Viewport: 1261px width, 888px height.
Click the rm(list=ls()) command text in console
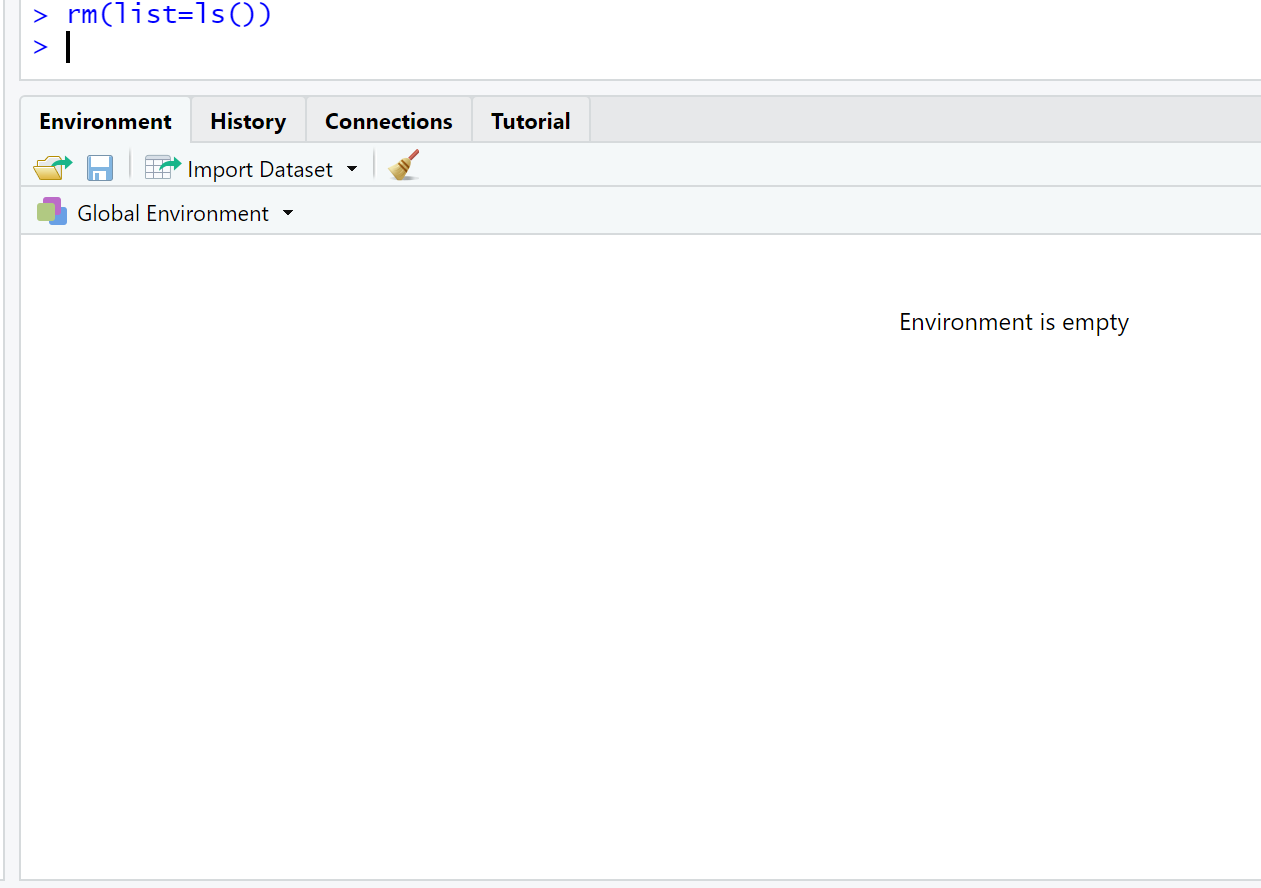[169, 15]
